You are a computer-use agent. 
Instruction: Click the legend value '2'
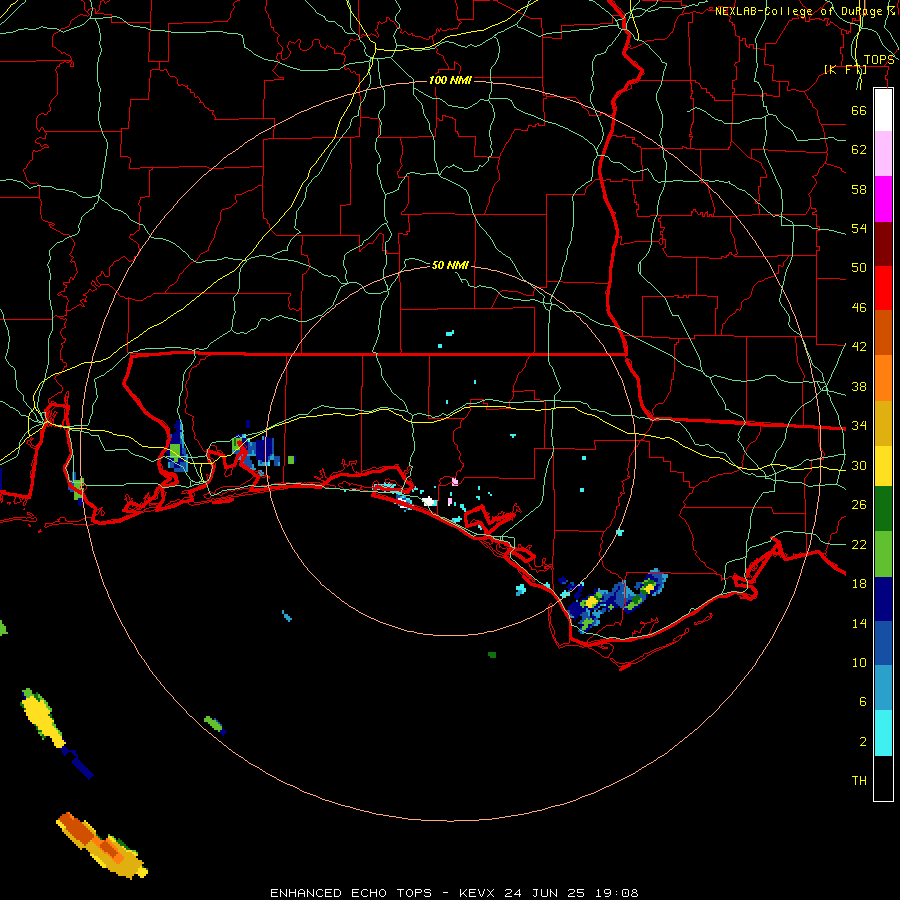tap(863, 742)
